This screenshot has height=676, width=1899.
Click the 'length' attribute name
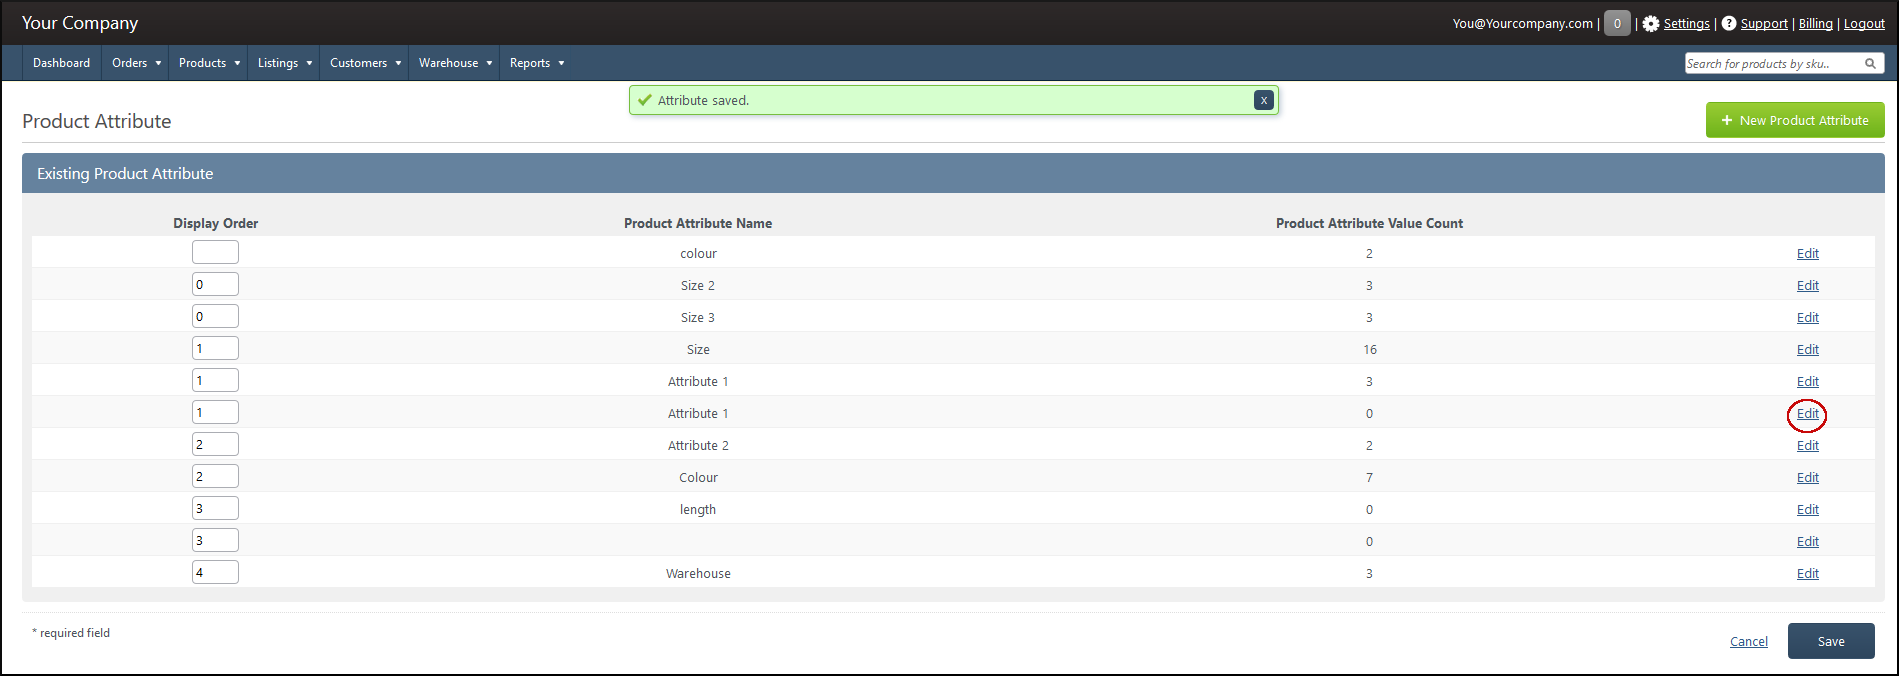pos(698,509)
